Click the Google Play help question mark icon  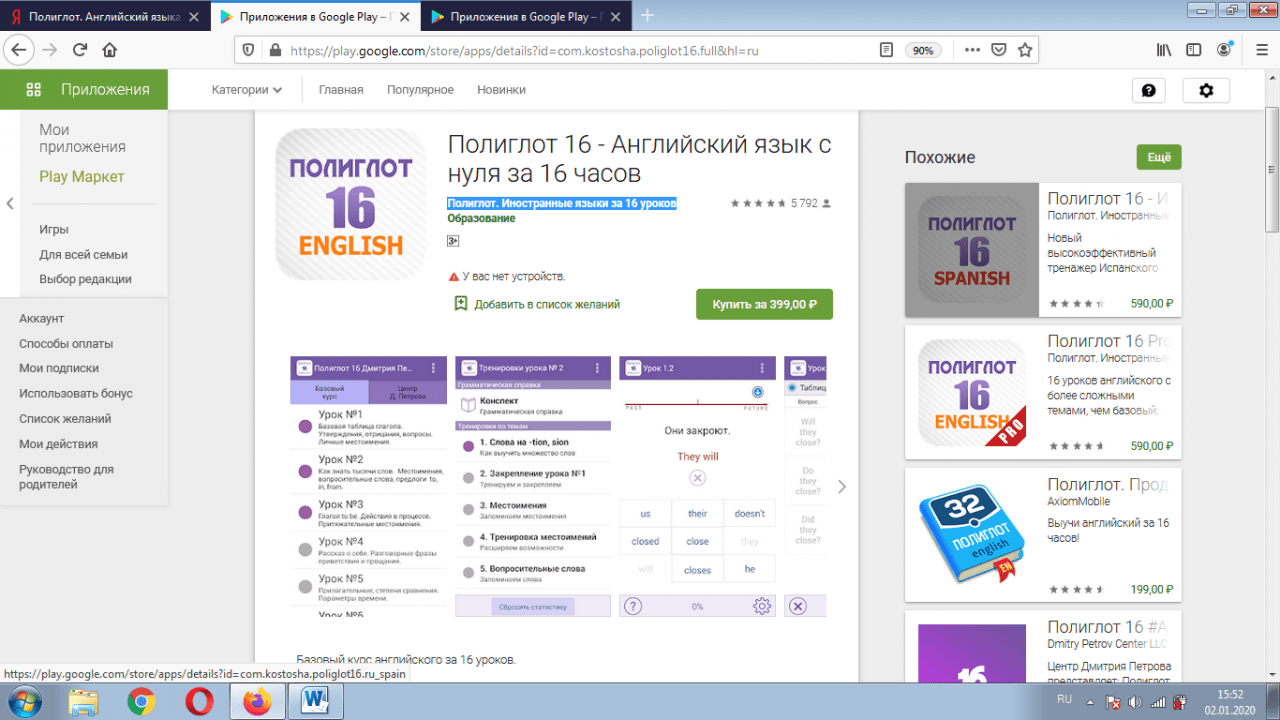[1148, 90]
